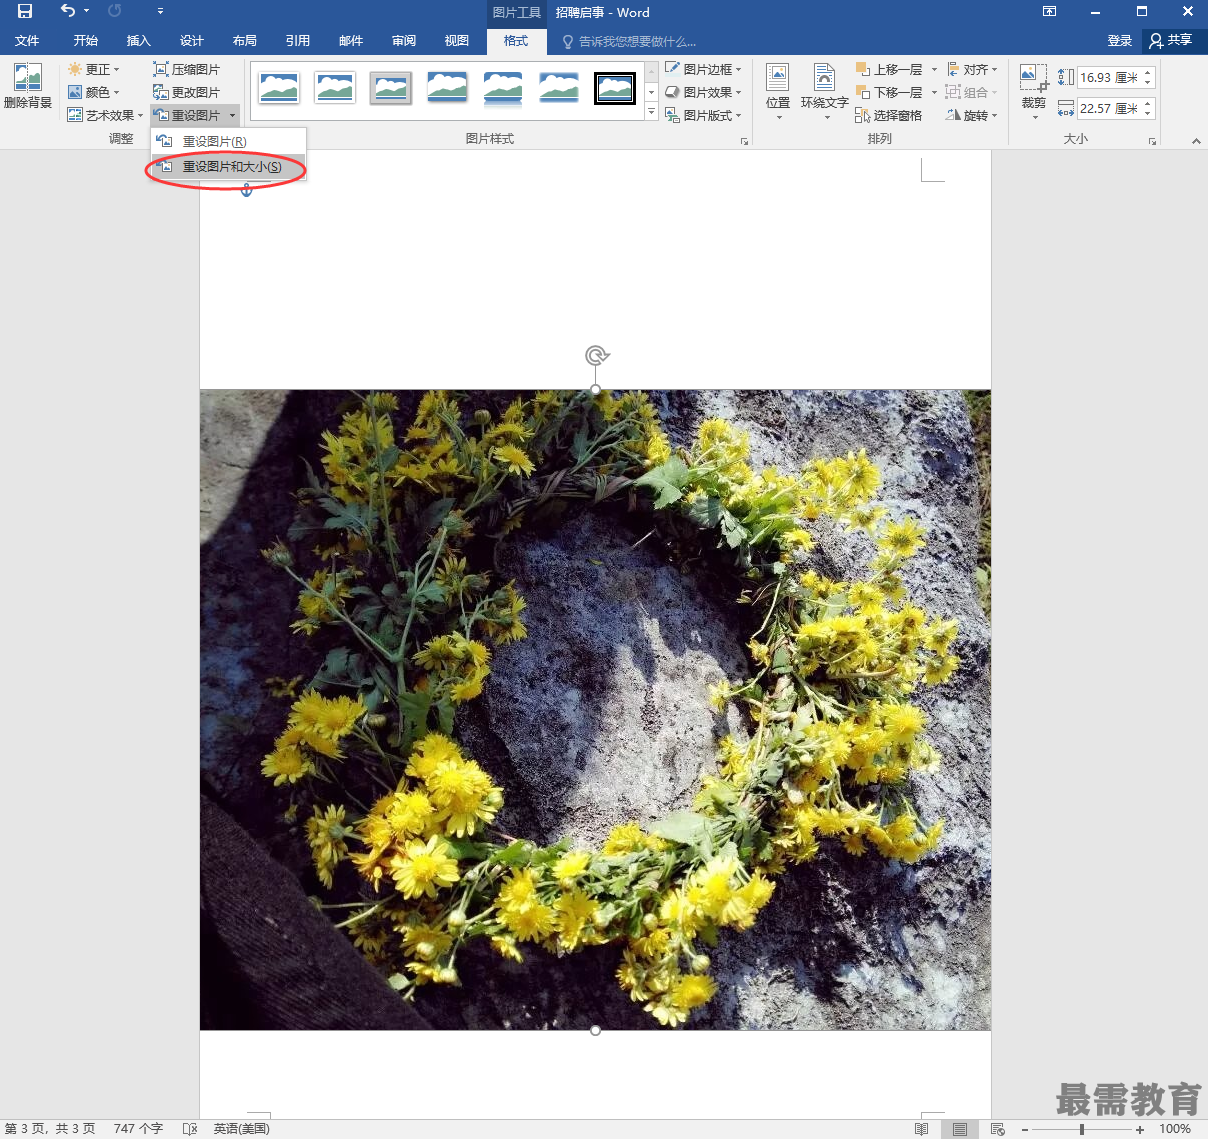Viewport: 1208px width, 1139px height.
Task: Click the language indicator 英语(美国)
Action: pyautogui.click(x=241, y=1129)
